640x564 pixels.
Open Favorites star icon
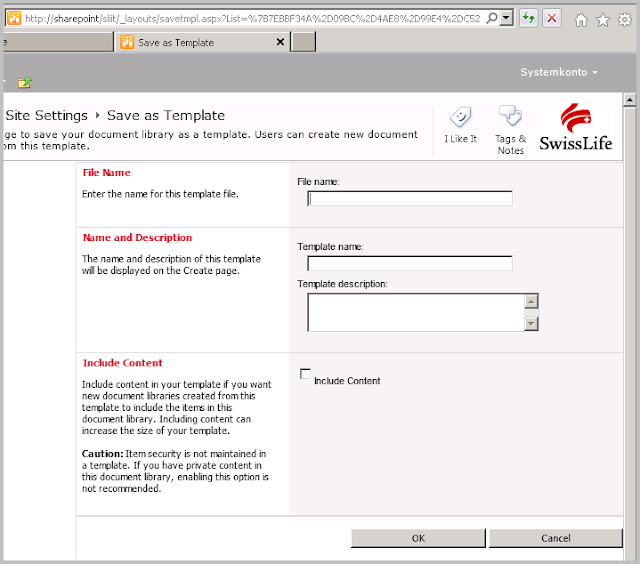point(603,19)
